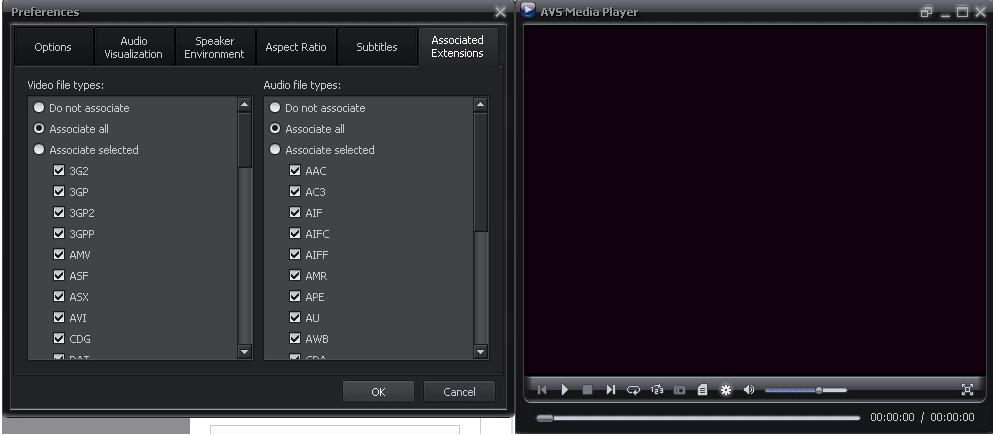Adjust the volume slider in the player
Image resolution: width=993 pixels, height=435 pixels.
(x=806, y=390)
